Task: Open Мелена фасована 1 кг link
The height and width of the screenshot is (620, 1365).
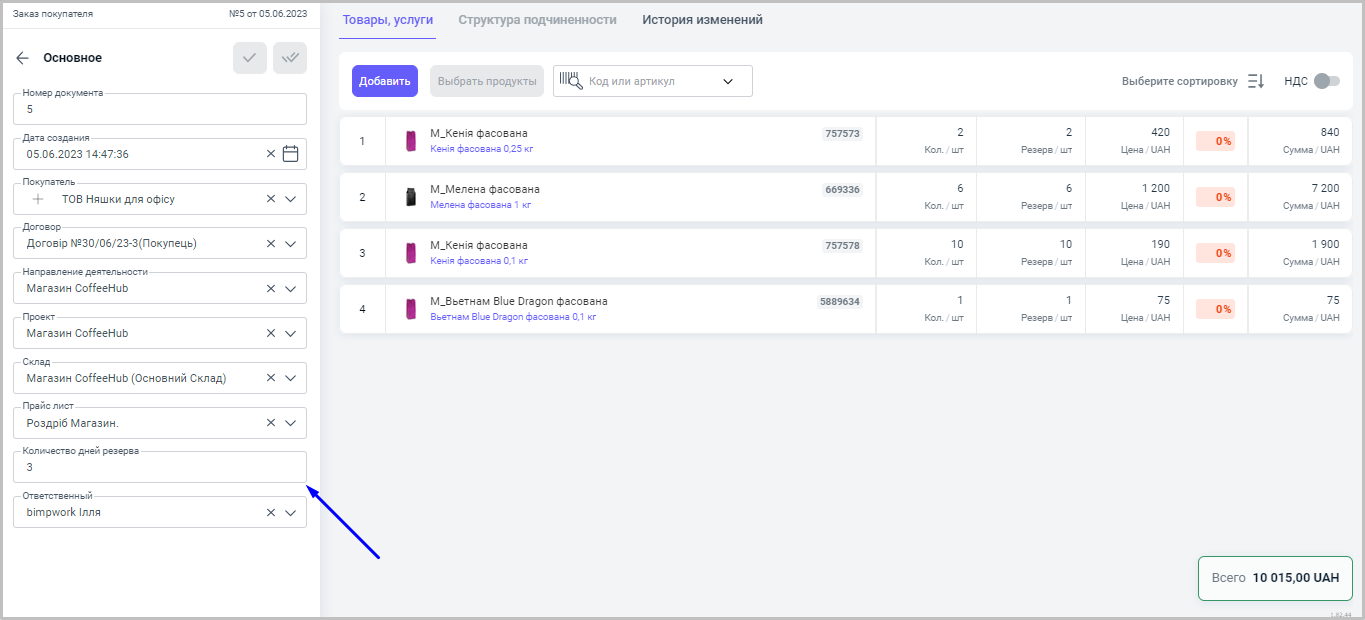Action: point(480,205)
